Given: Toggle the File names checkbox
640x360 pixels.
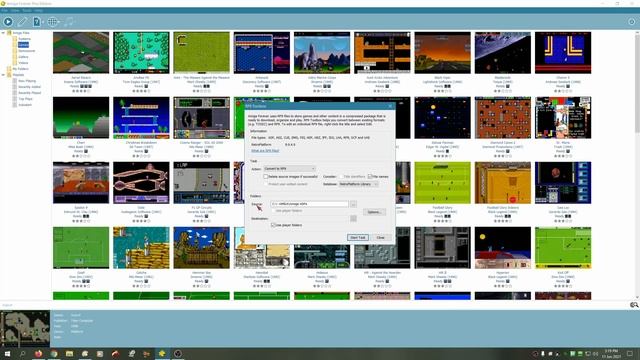Looking at the screenshot, I should (370, 176).
